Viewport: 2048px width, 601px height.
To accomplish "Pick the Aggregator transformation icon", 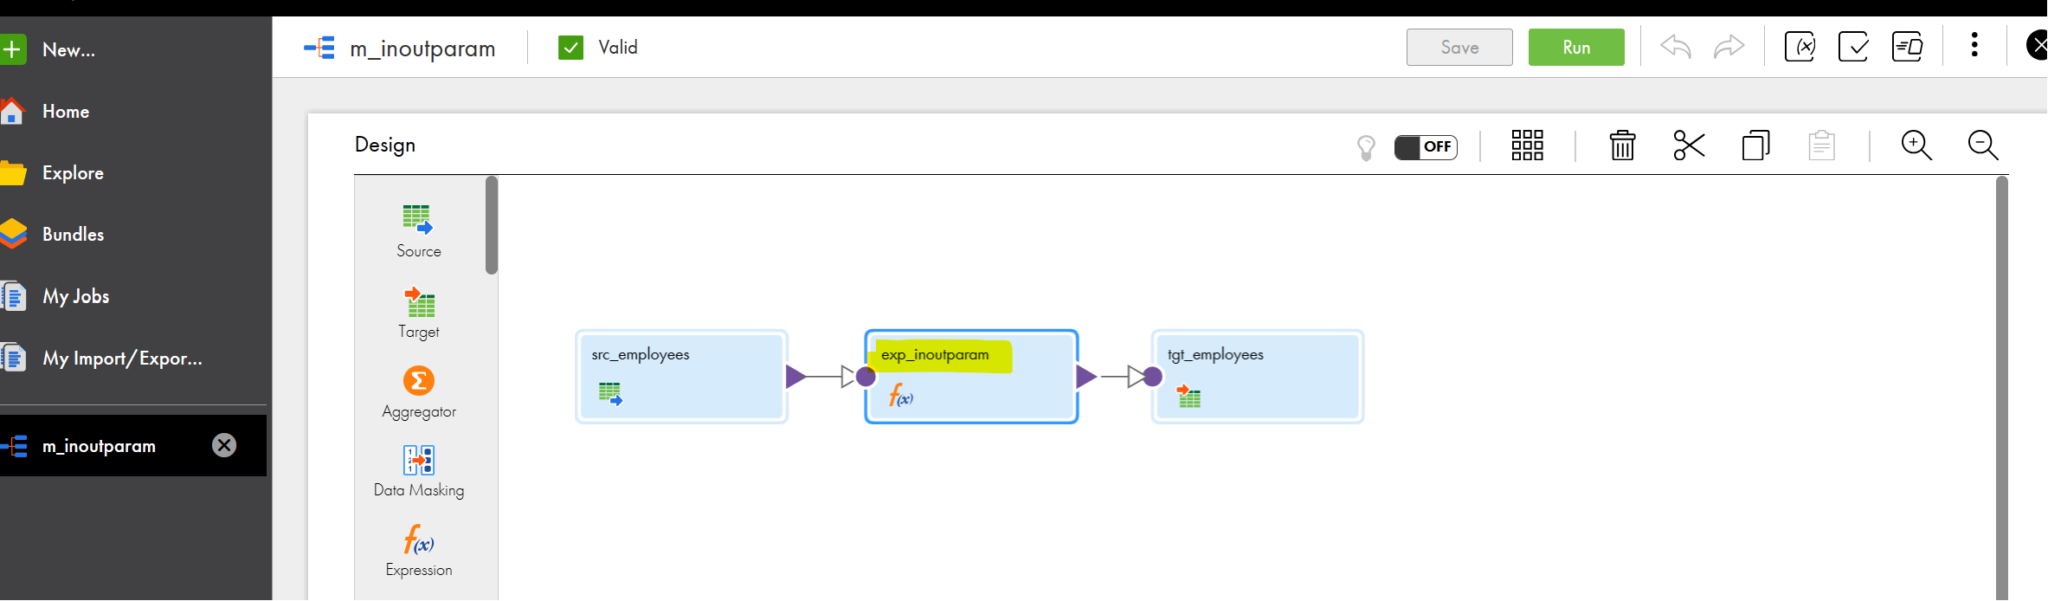I will tap(418, 381).
